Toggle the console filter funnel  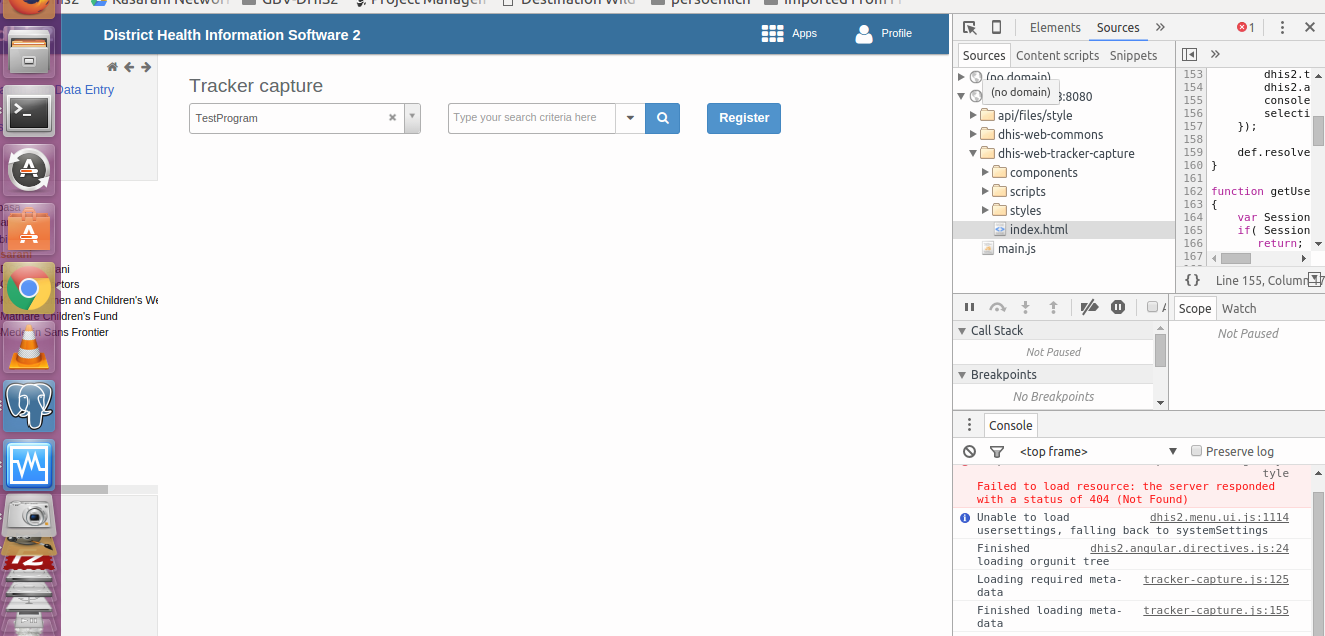click(996, 451)
